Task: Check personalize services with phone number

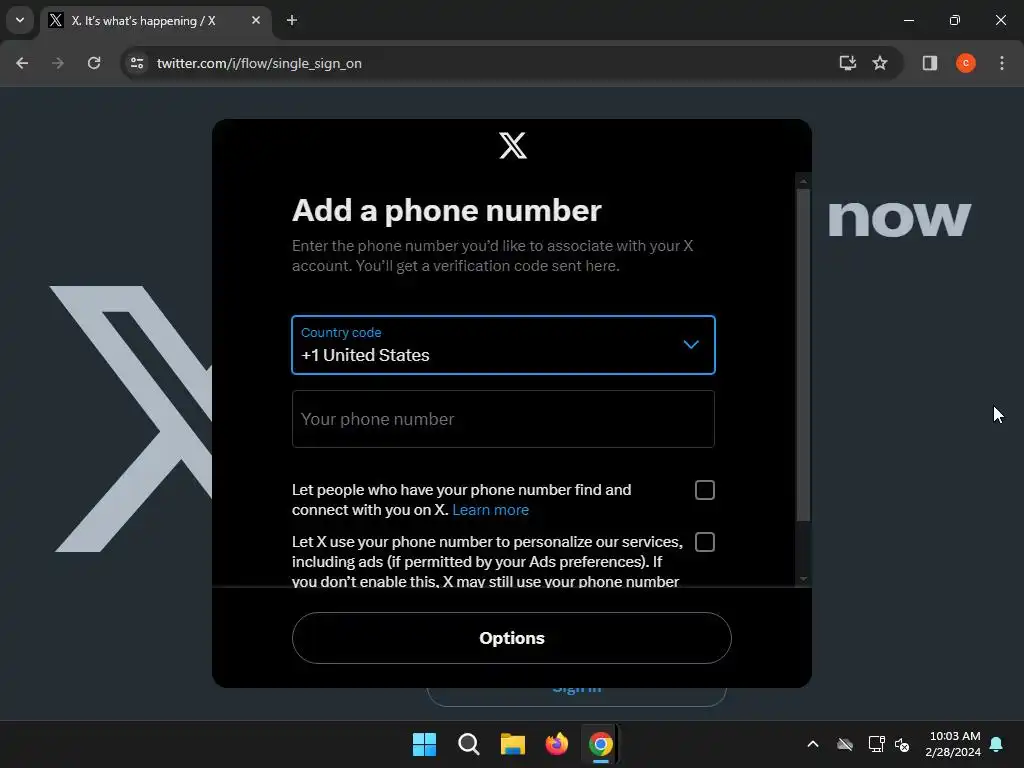Action: [705, 542]
